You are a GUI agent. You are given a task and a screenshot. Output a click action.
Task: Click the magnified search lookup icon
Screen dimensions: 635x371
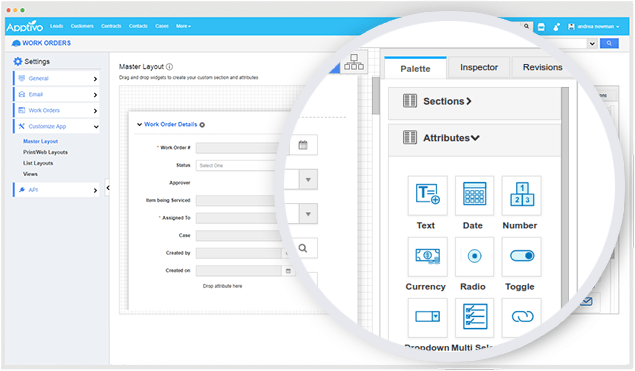[303, 248]
